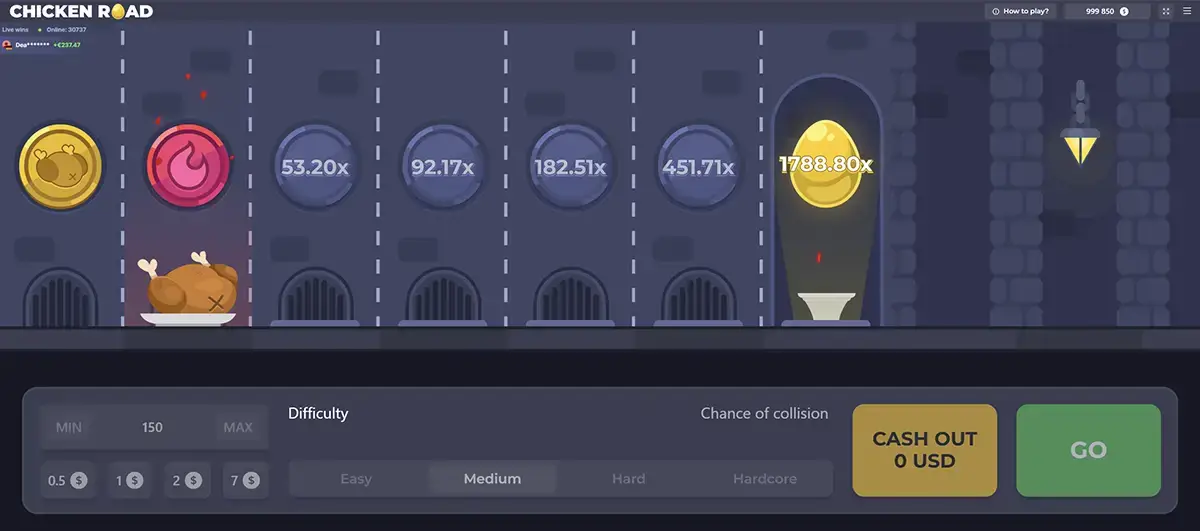Select the 92.17x multiplier coin
The height and width of the screenshot is (531, 1200).
tap(442, 167)
